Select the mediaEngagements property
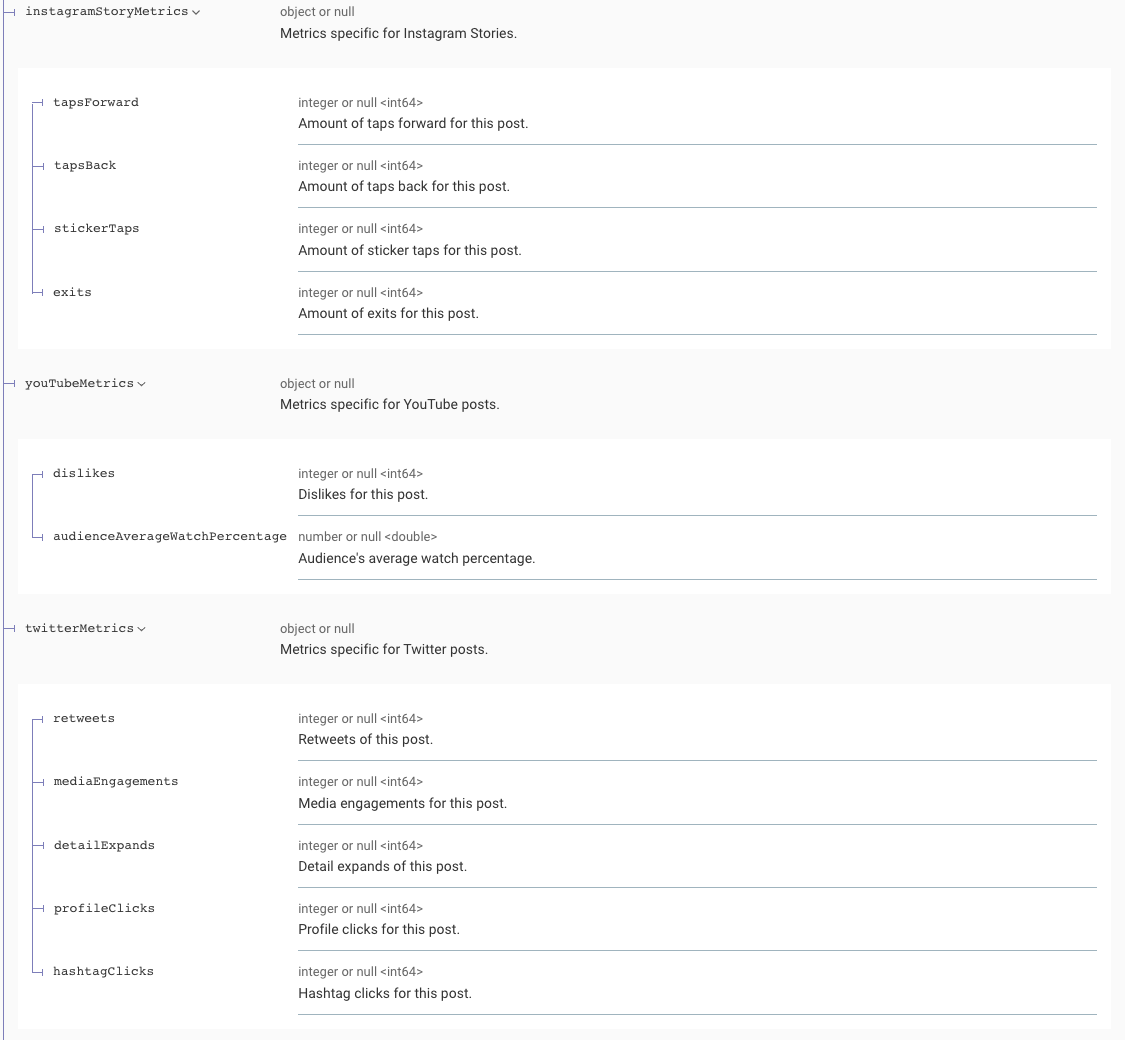The height and width of the screenshot is (1040, 1127). click(115, 781)
